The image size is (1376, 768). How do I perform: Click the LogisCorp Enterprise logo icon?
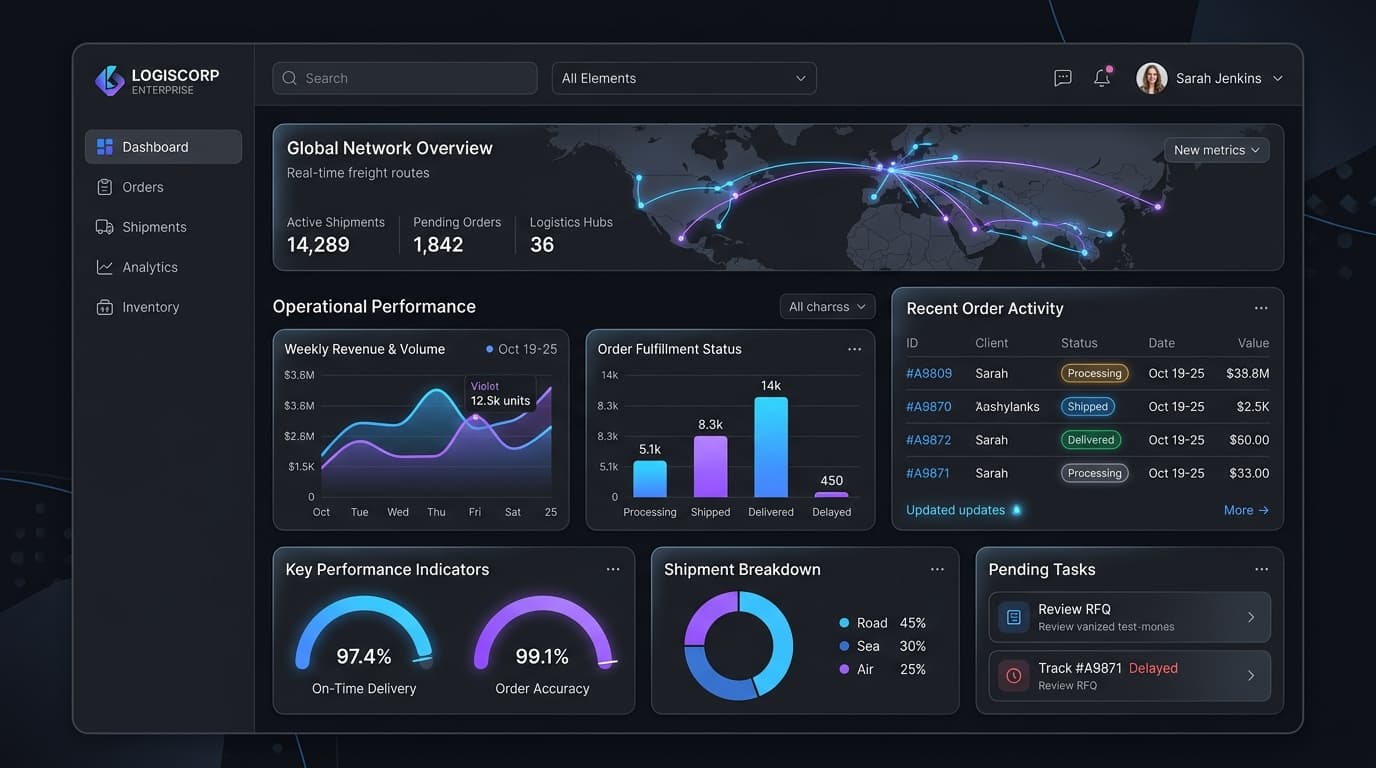[x=110, y=81]
